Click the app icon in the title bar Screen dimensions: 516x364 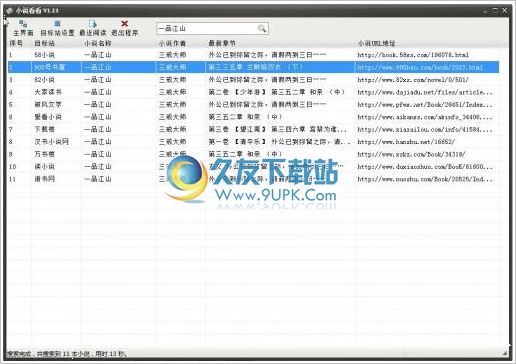pyautogui.click(x=9, y=11)
